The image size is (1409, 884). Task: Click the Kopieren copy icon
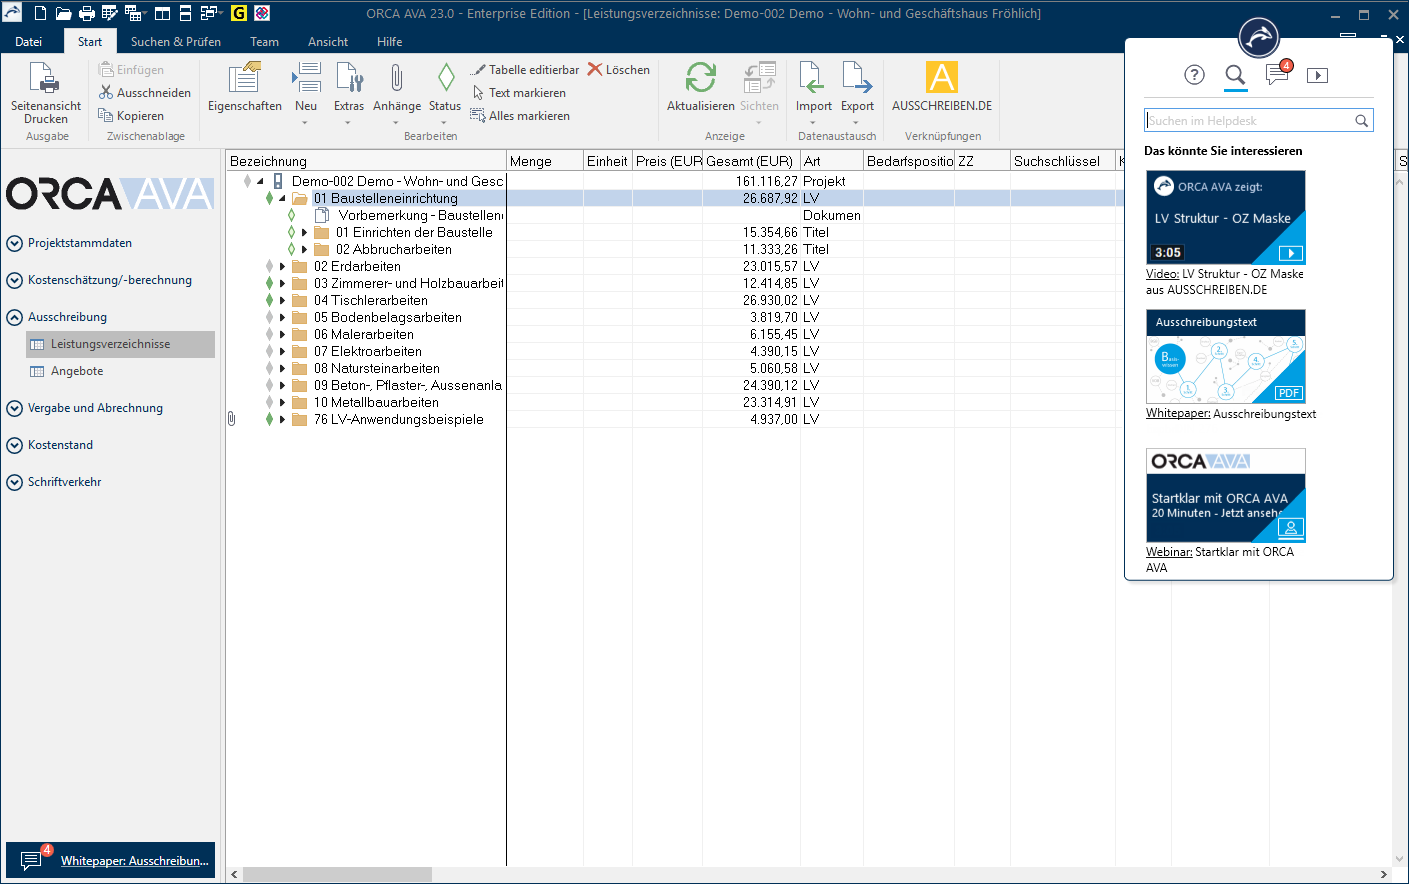[x=106, y=116]
